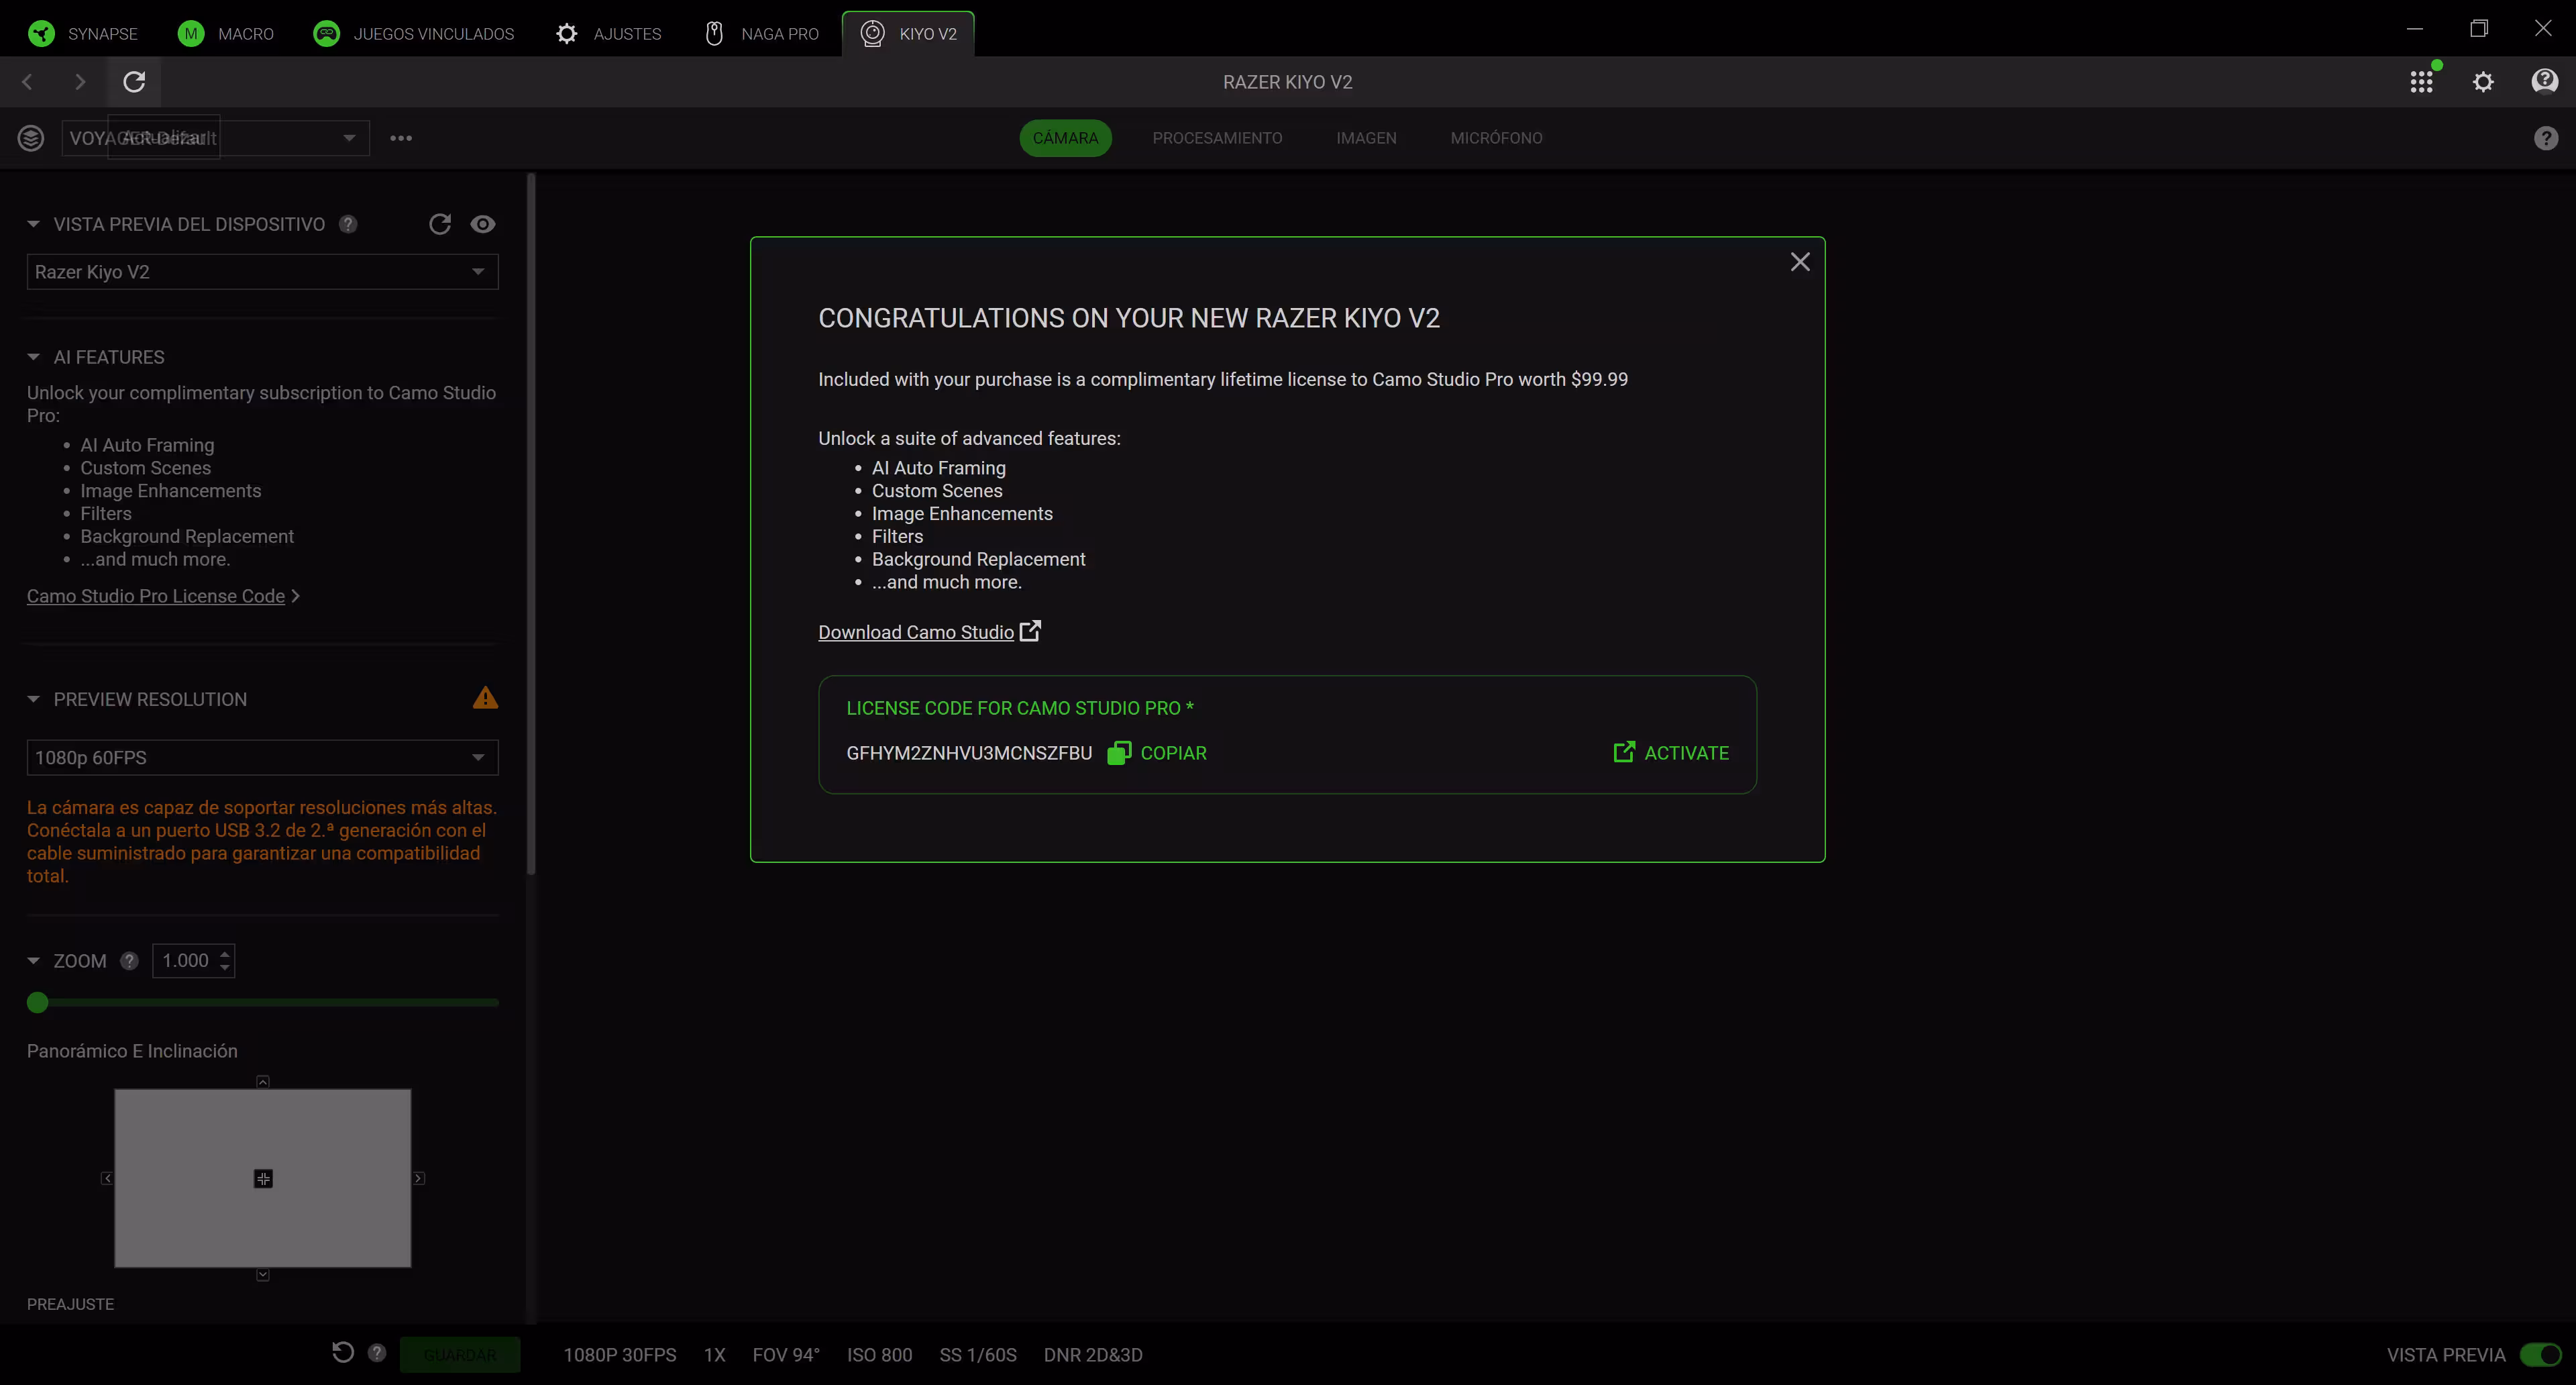Click the zoom slider handle
Viewport: 2576px width, 1385px height.
click(38, 1002)
